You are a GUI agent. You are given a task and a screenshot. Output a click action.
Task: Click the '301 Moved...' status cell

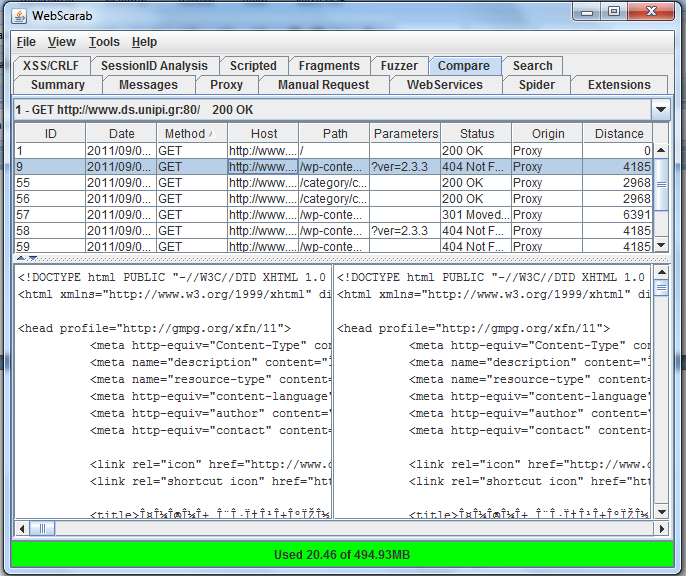pos(476,215)
